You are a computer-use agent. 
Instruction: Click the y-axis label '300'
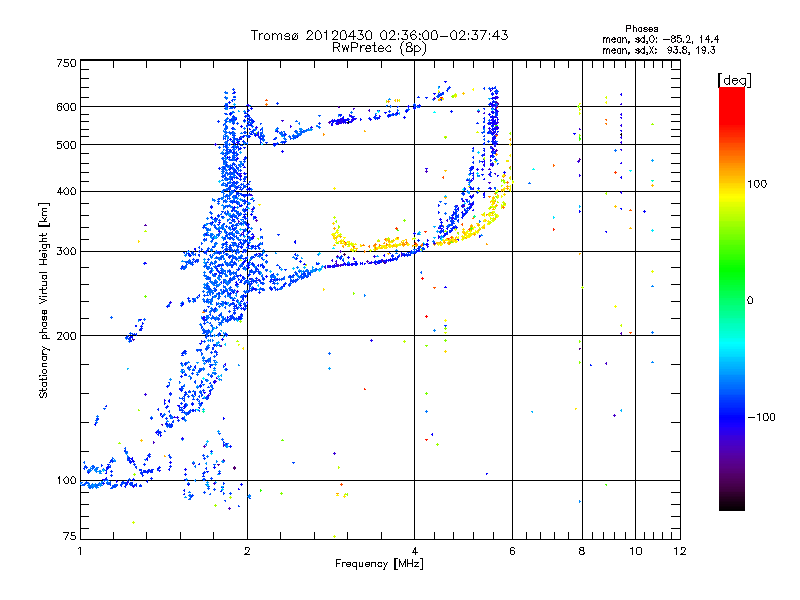point(66,252)
